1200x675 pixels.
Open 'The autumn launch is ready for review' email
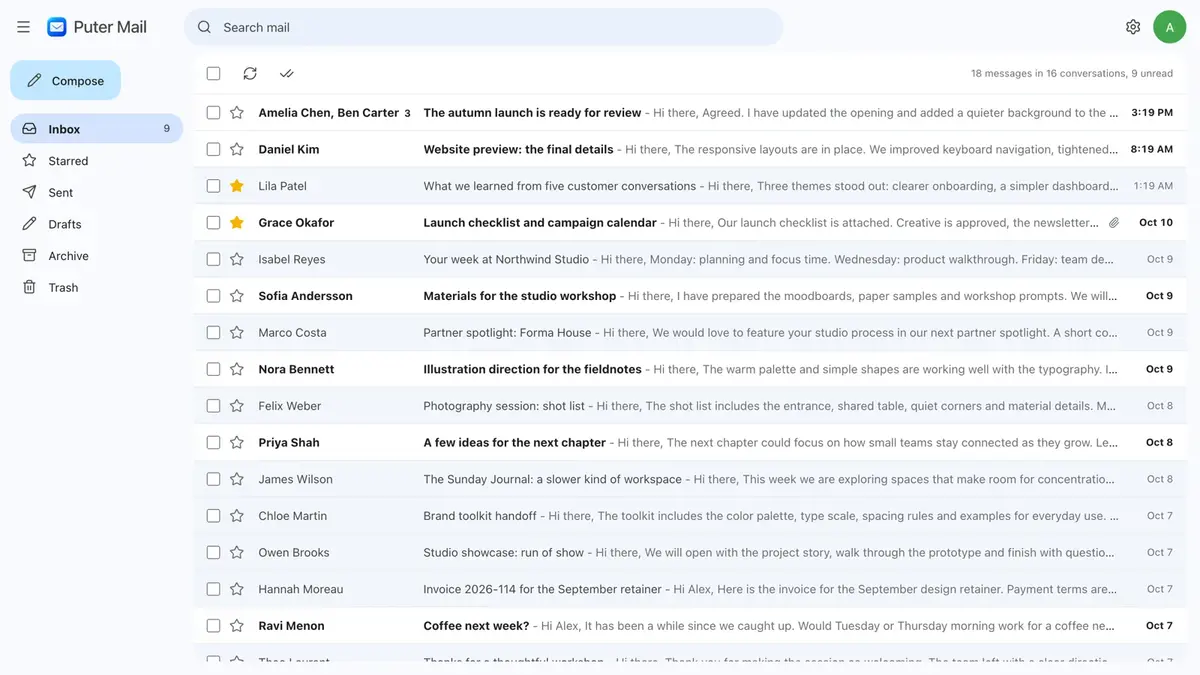point(690,113)
